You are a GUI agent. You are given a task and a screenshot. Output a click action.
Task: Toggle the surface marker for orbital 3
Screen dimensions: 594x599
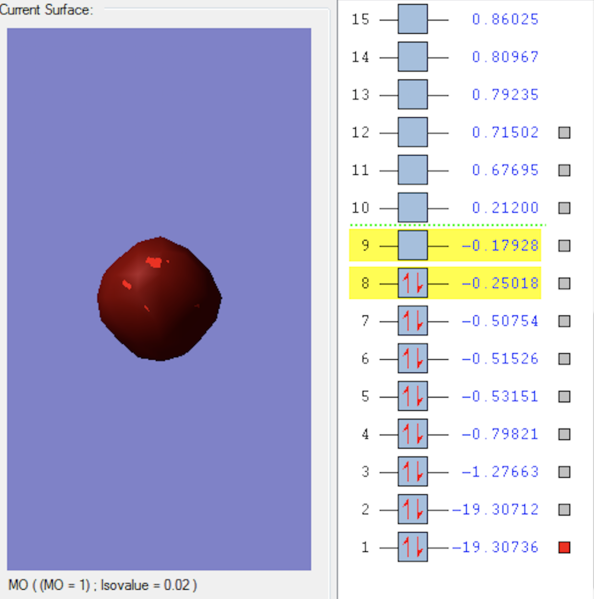(x=564, y=472)
